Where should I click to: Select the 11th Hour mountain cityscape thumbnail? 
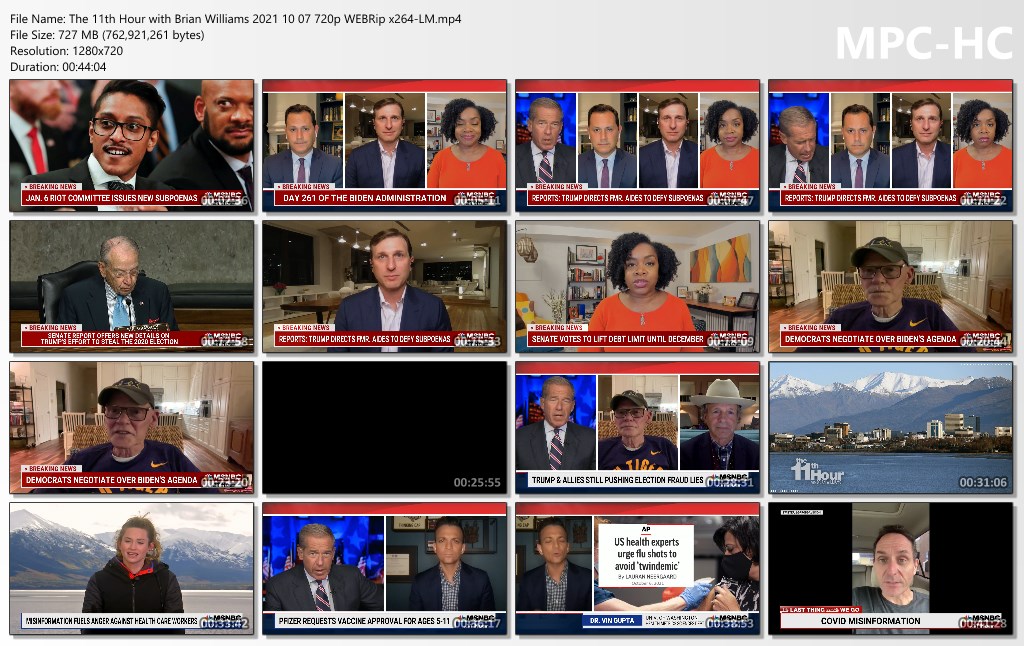(890, 428)
